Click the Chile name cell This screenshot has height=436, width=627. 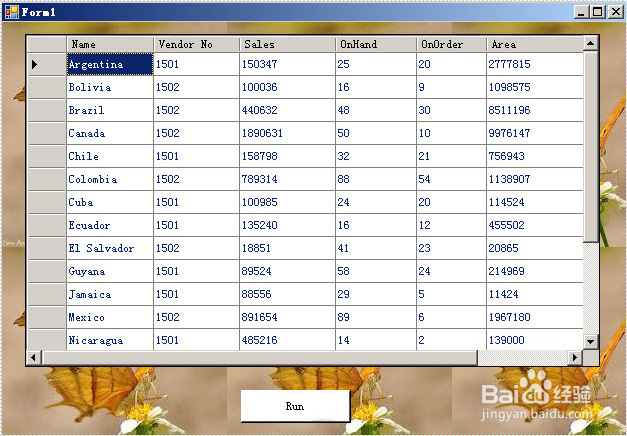coord(110,156)
